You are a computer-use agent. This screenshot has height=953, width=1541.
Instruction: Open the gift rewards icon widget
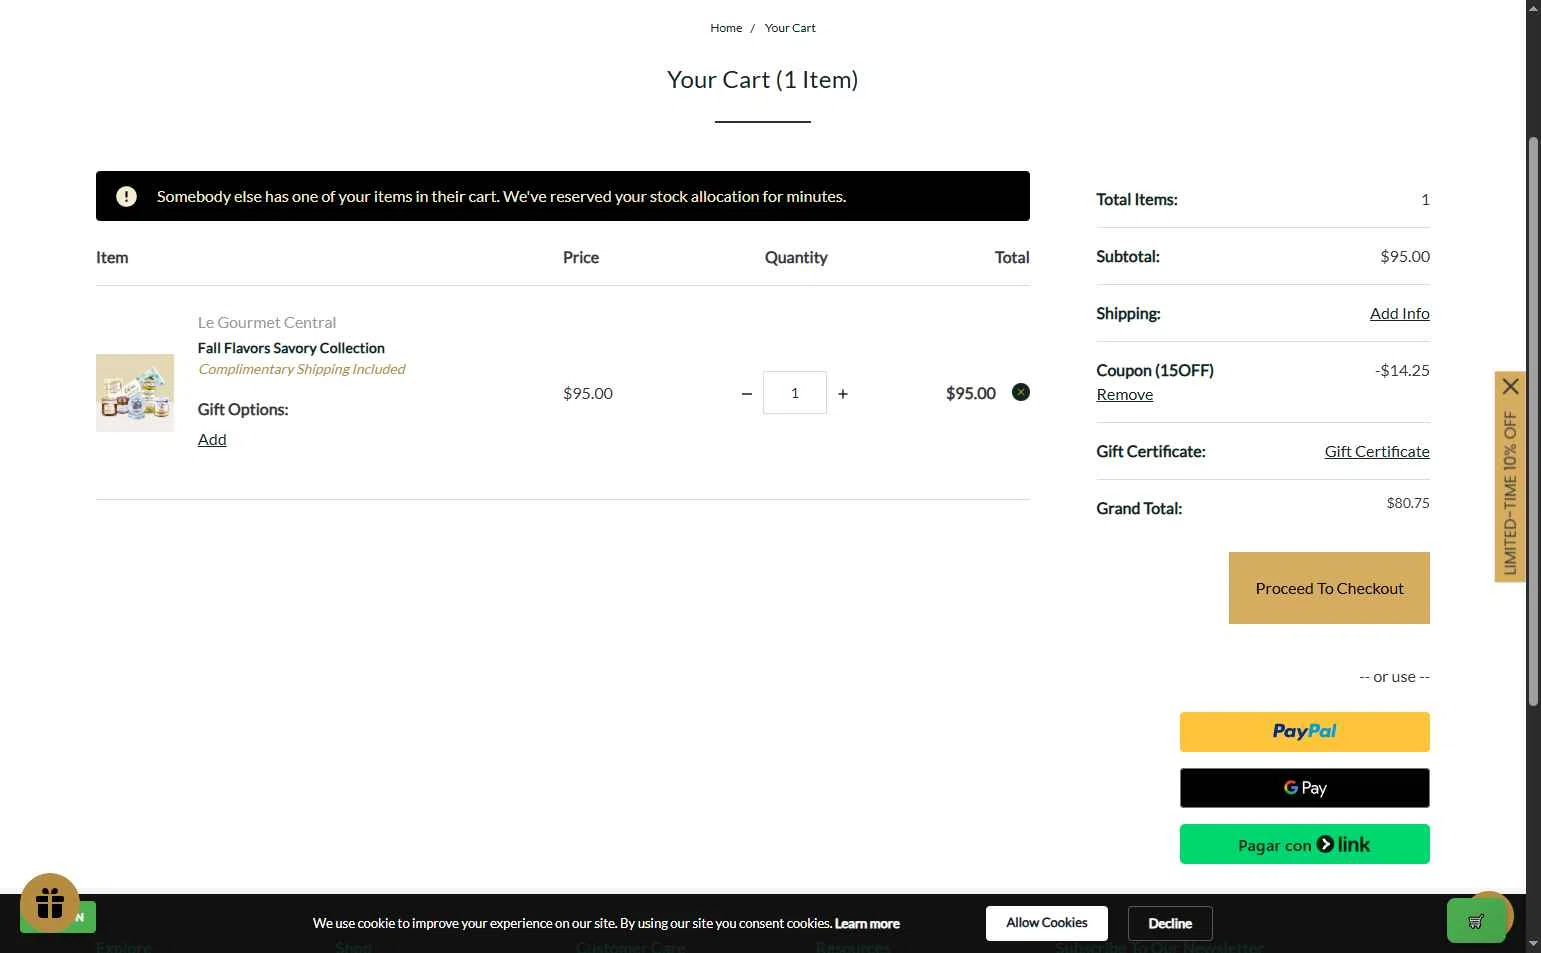click(x=50, y=903)
